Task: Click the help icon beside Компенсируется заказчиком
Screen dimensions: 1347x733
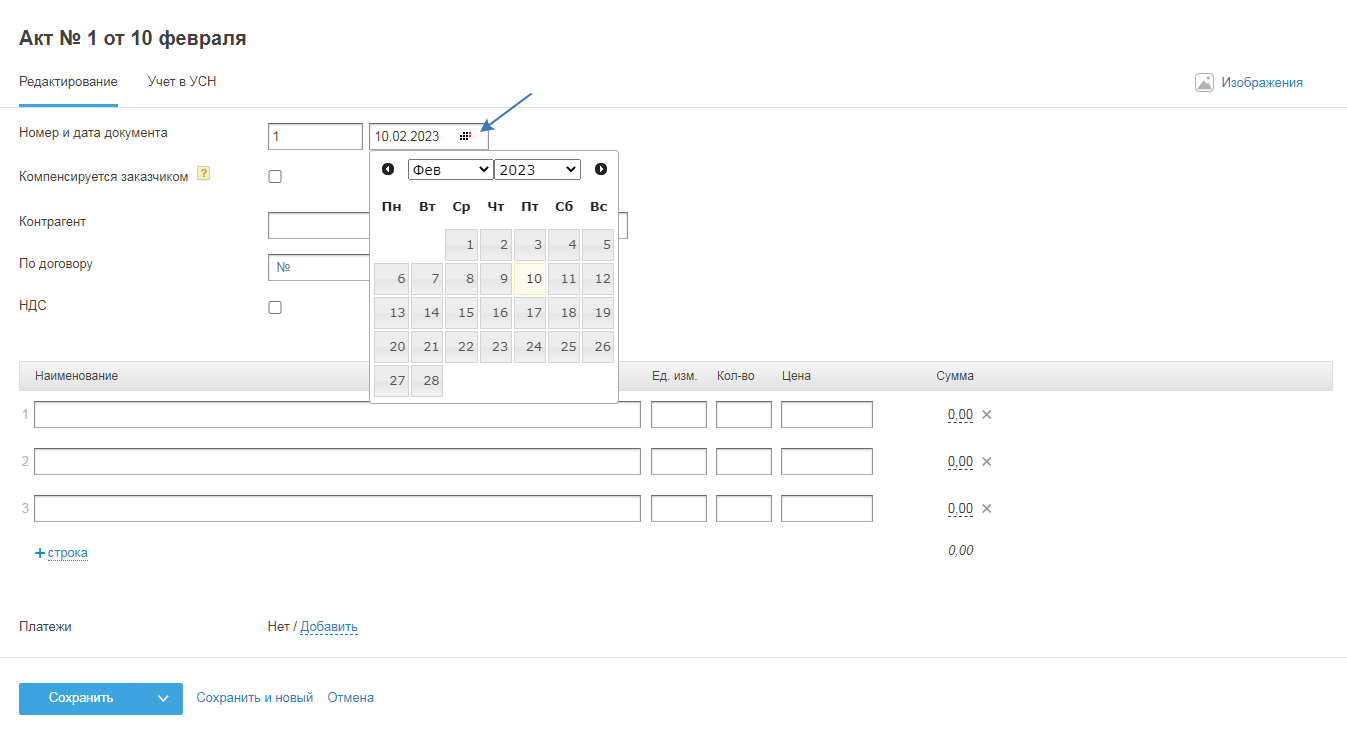Action: click(x=203, y=175)
